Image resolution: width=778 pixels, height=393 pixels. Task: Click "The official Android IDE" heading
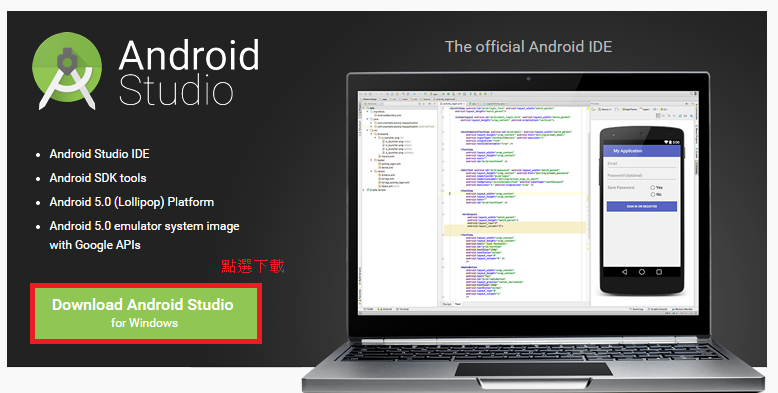[528, 47]
